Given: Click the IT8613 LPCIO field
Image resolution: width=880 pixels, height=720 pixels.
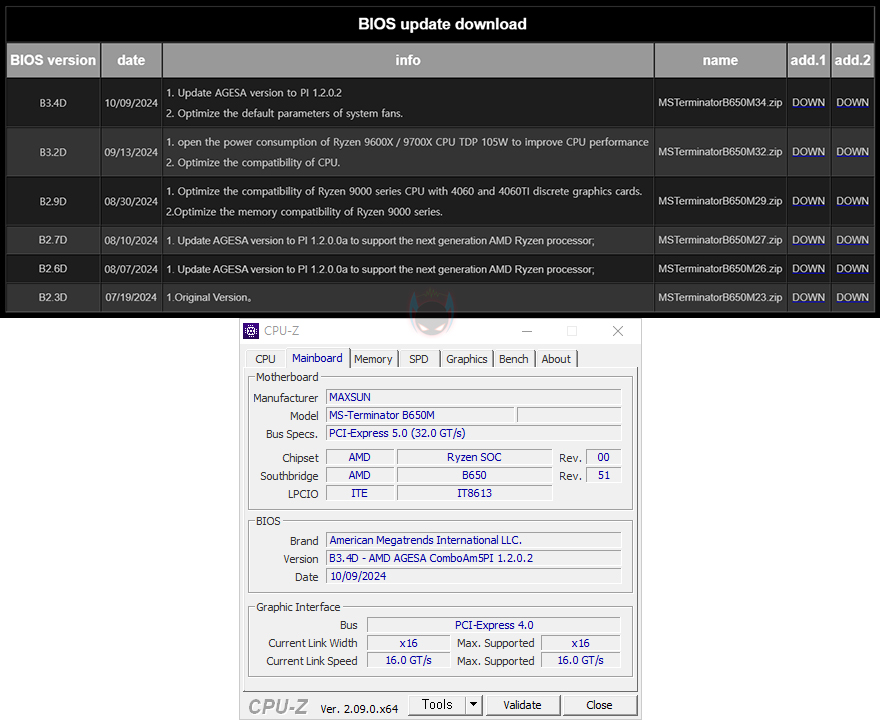Looking at the screenshot, I should click(x=474, y=493).
